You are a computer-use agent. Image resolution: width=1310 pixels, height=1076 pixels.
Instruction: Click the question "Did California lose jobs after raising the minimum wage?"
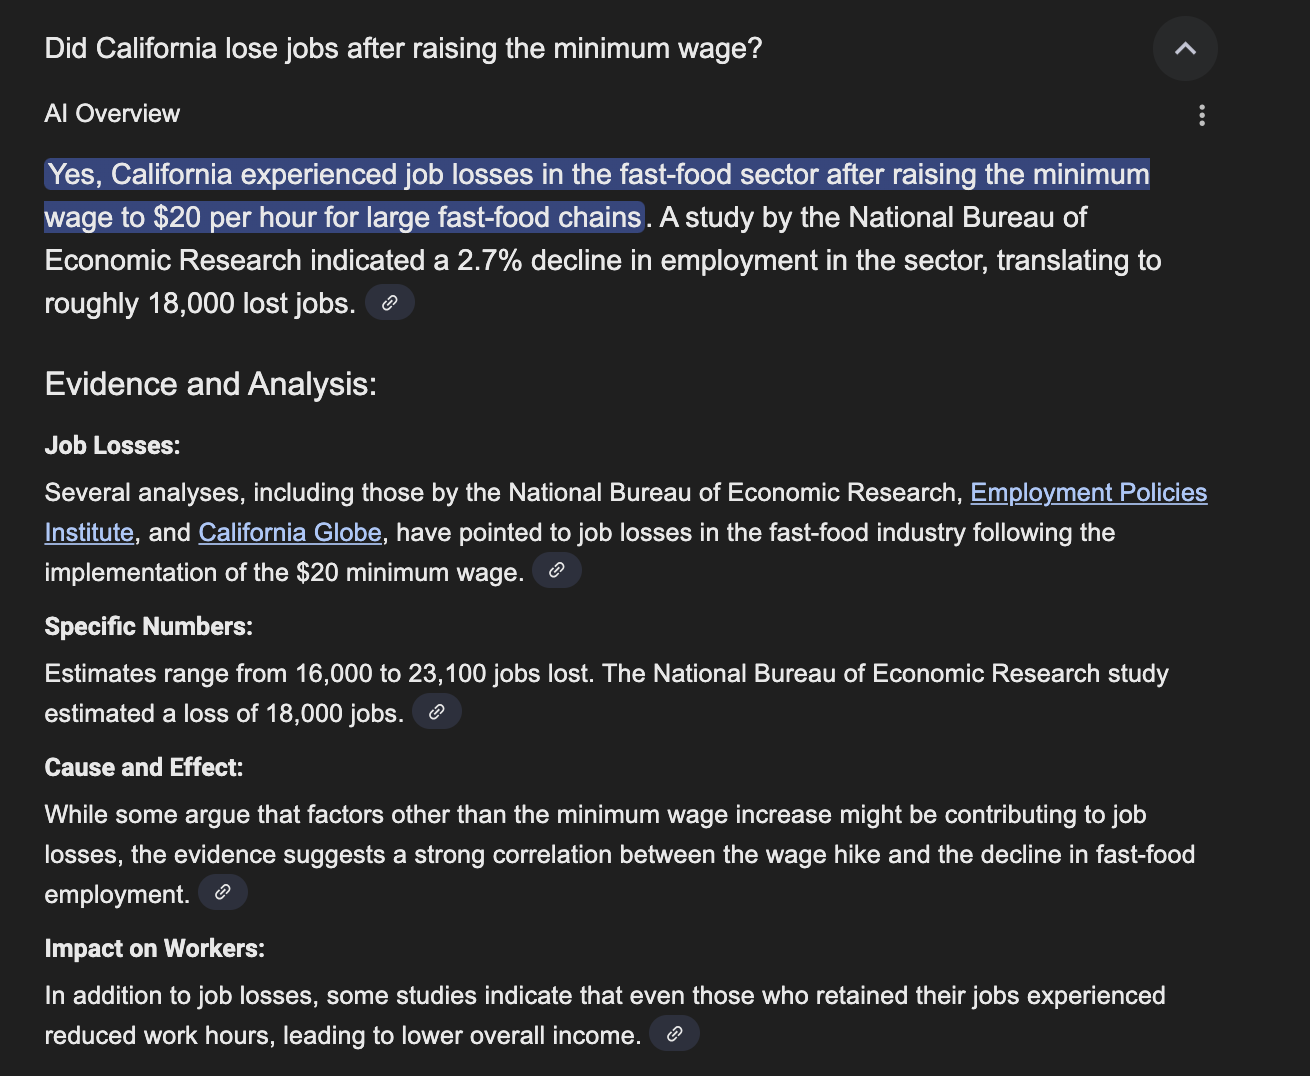(404, 48)
